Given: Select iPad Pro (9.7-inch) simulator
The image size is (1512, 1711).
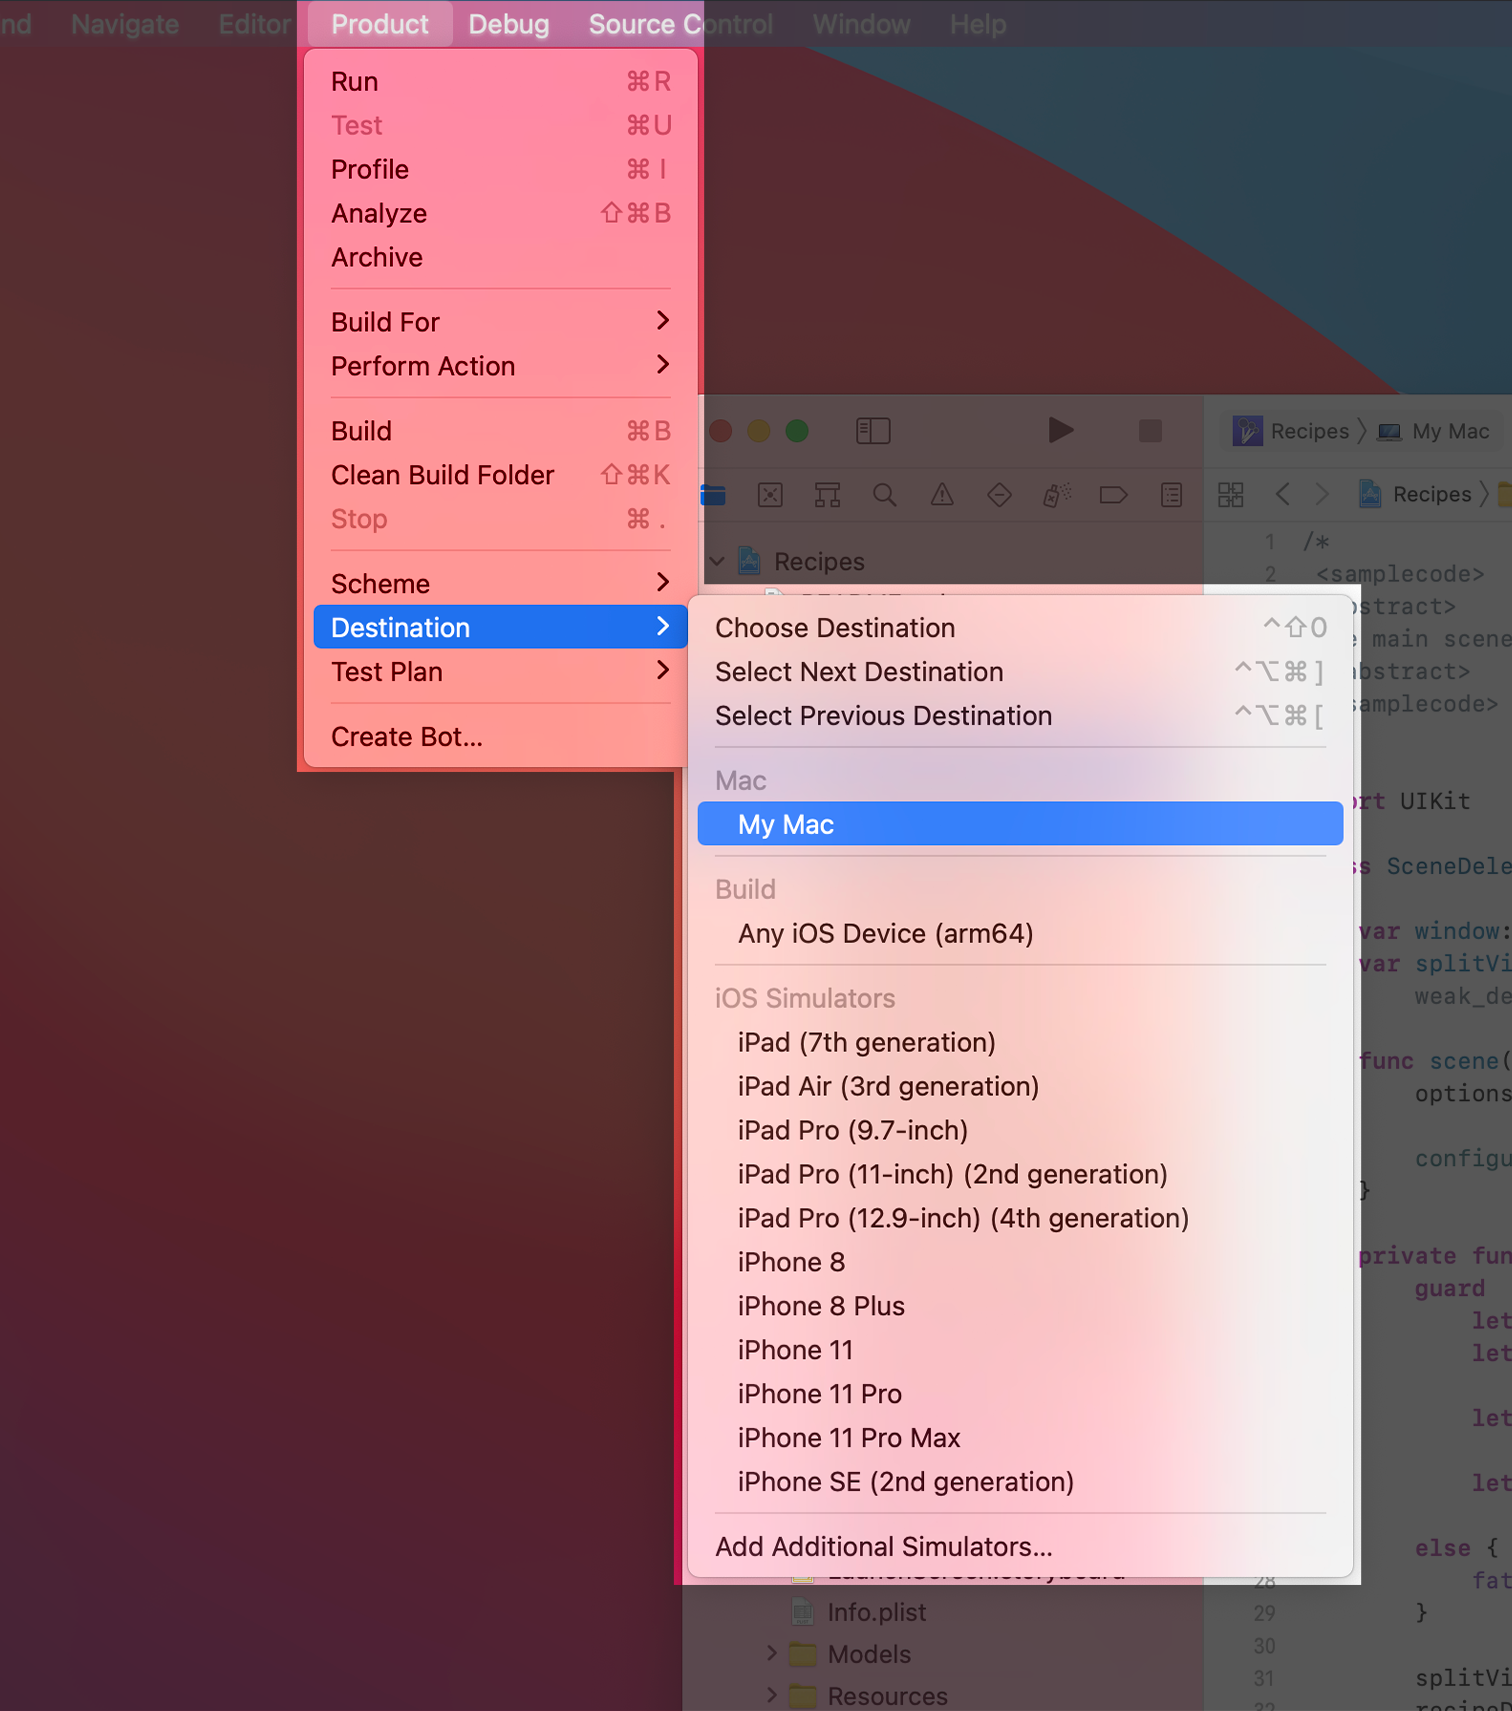Looking at the screenshot, I should pos(1020,1131).
